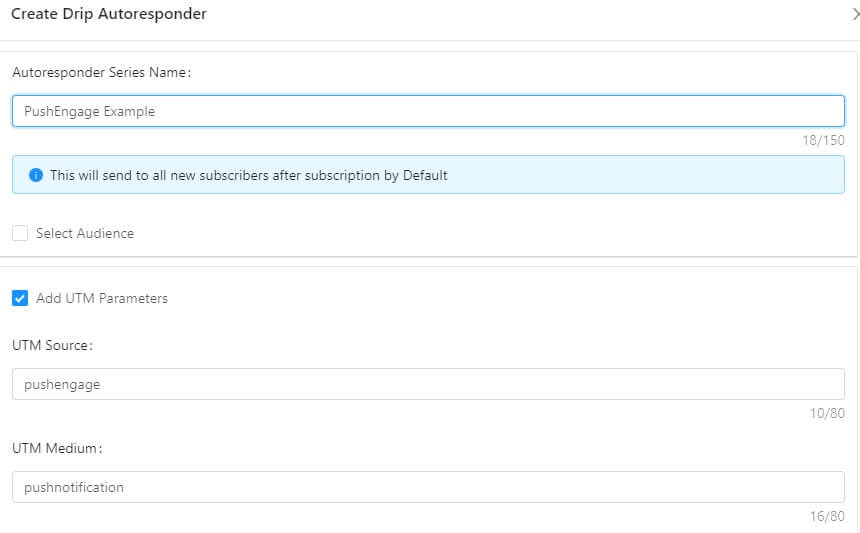Click the 'Create Drip Autoresponder' heading
The height and width of the screenshot is (533, 860).
[109, 14]
